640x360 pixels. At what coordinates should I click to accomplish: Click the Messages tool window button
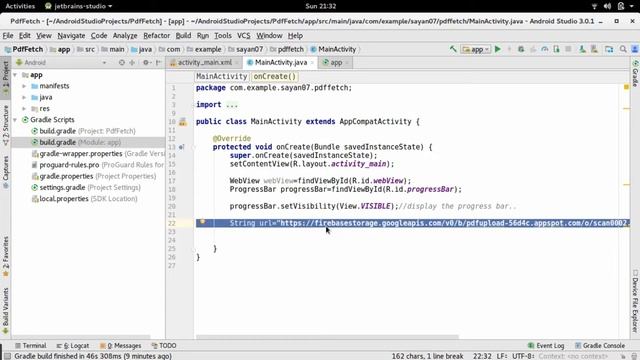121,345
